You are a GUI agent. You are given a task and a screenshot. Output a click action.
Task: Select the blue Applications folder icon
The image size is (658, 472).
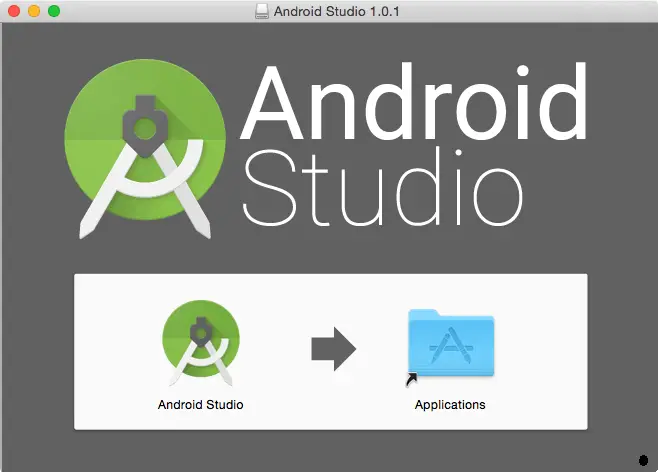(x=451, y=344)
